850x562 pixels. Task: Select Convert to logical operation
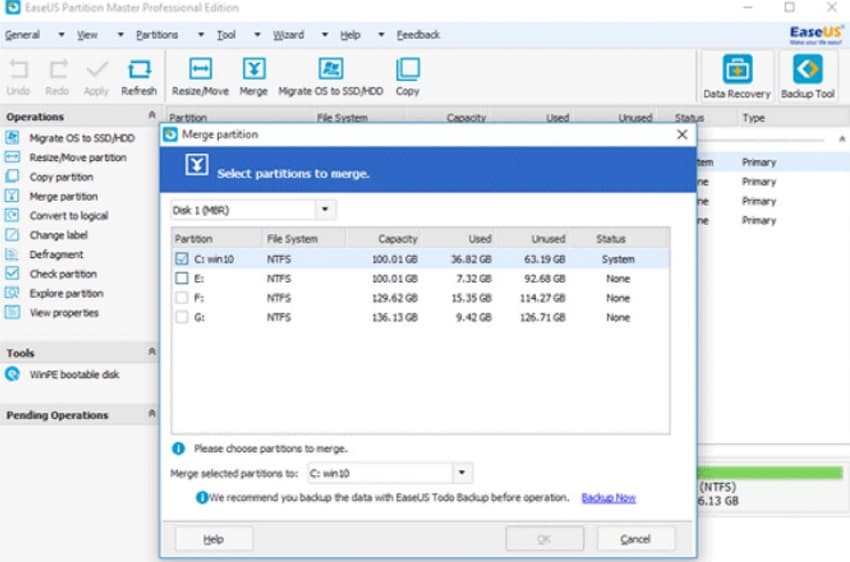coord(69,216)
